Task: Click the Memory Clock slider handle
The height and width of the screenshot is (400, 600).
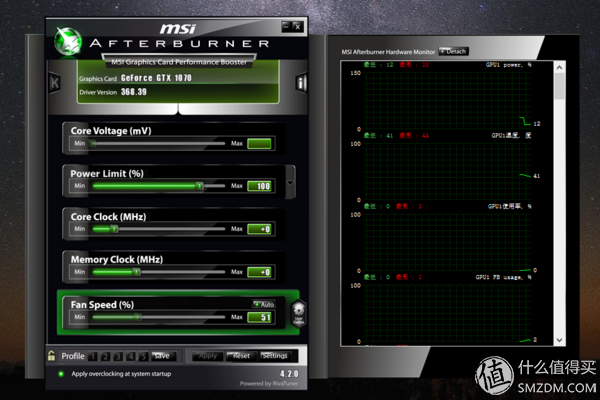Action: point(136,272)
